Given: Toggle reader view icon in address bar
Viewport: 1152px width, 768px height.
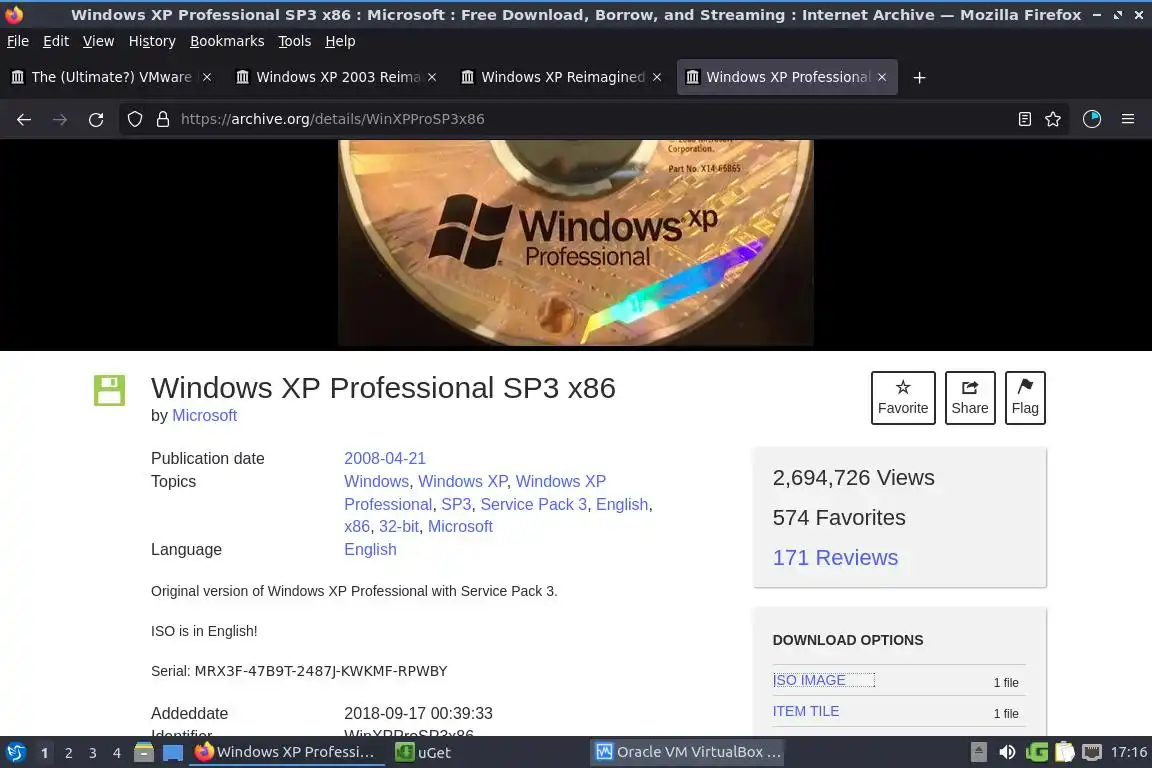Looking at the screenshot, I should click(x=1025, y=119).
